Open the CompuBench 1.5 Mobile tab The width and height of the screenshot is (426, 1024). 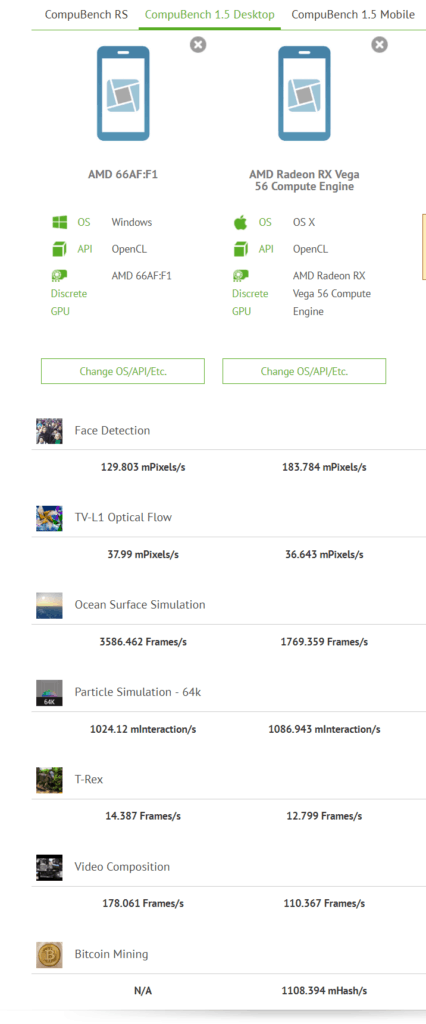pos(353,14)
